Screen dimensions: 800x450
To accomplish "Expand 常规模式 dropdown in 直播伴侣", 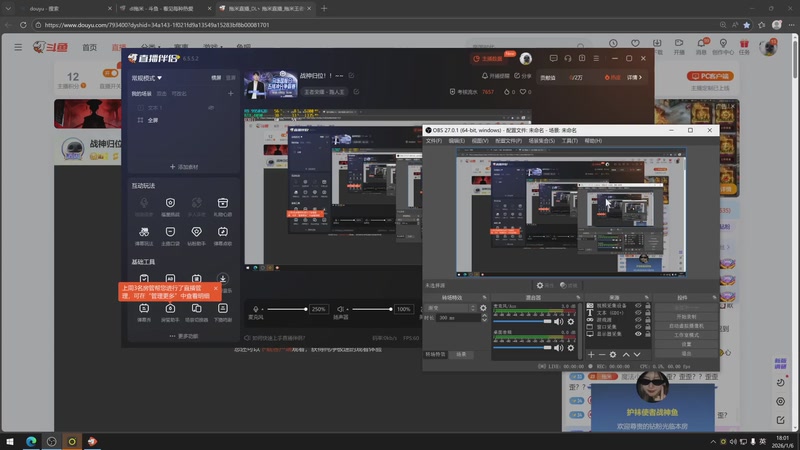I will 147,78.
